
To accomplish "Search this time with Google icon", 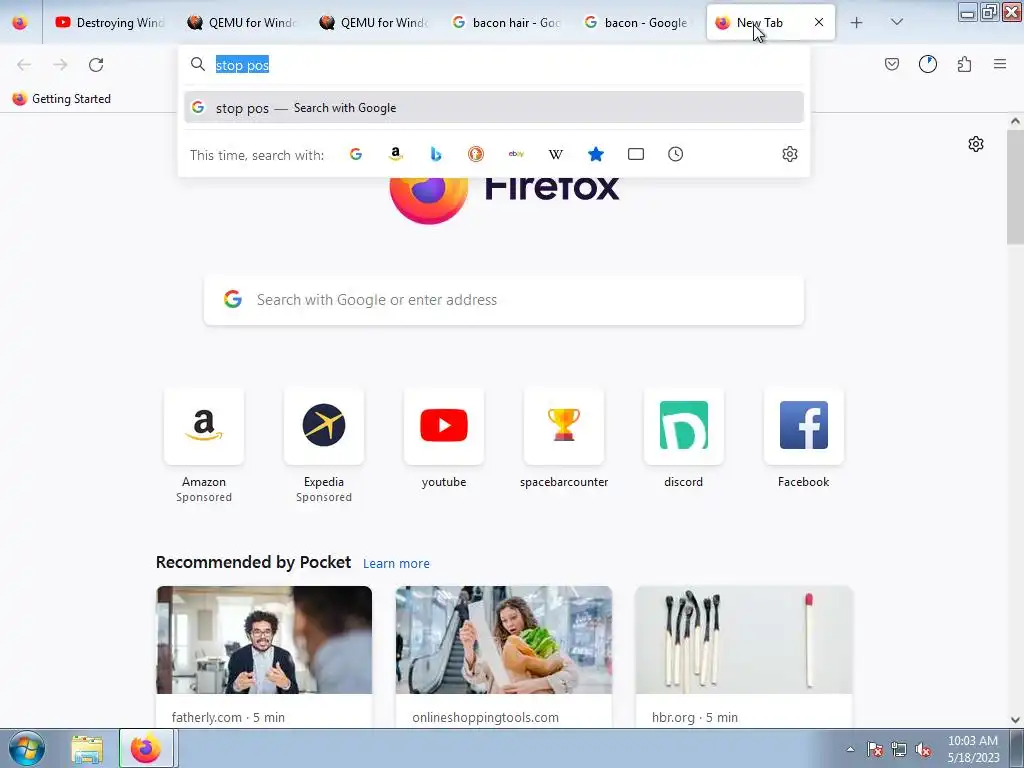I will coord(356,154).
